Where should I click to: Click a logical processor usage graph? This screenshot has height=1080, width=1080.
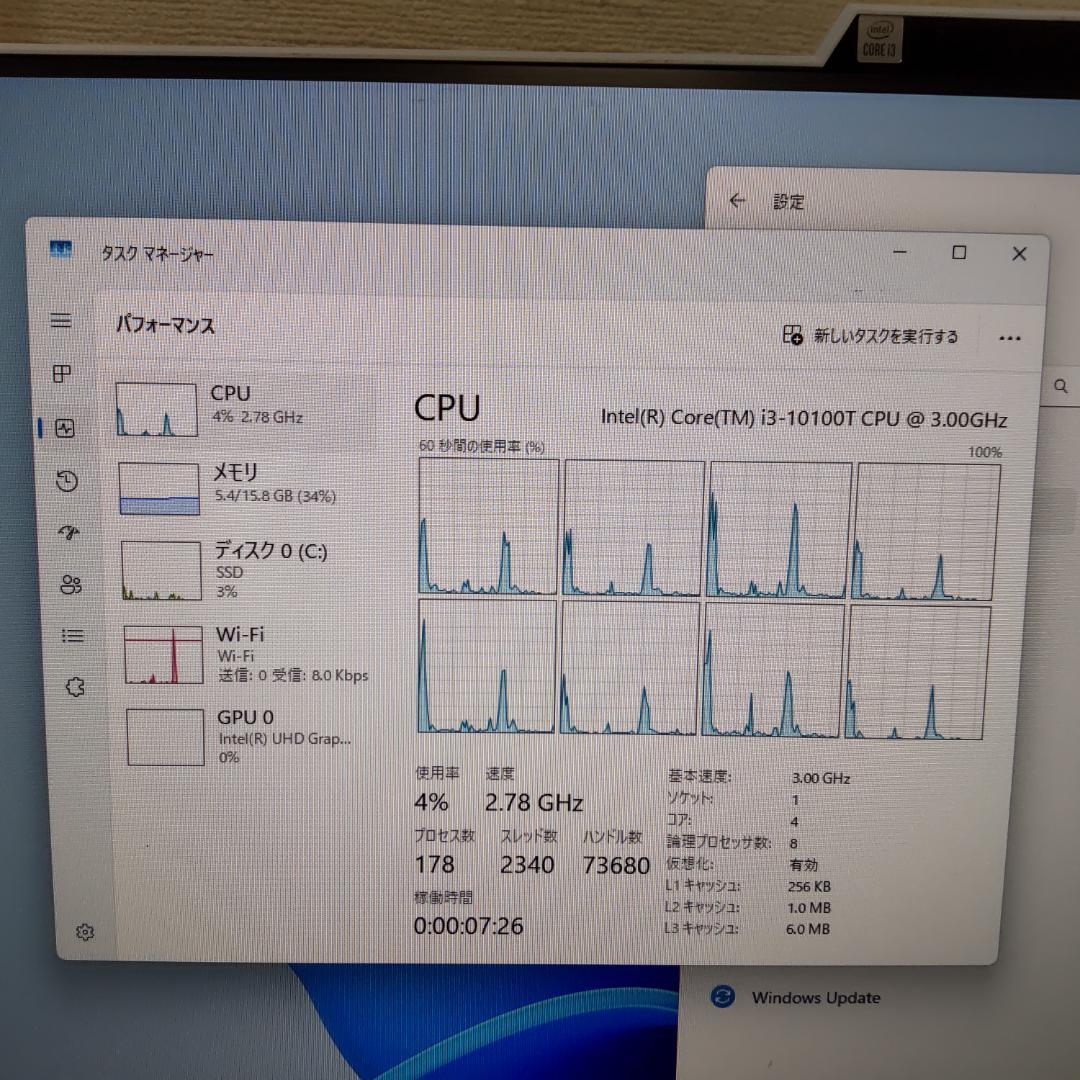click(487, 527)
